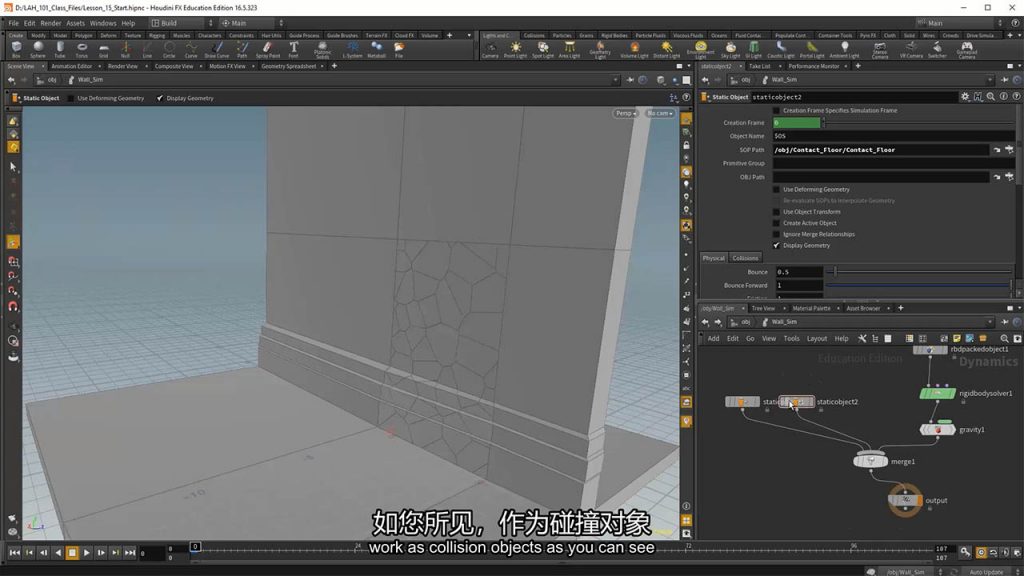Click the timeline current frame marker
1024x576 pixels.
[x=195, y=547]
